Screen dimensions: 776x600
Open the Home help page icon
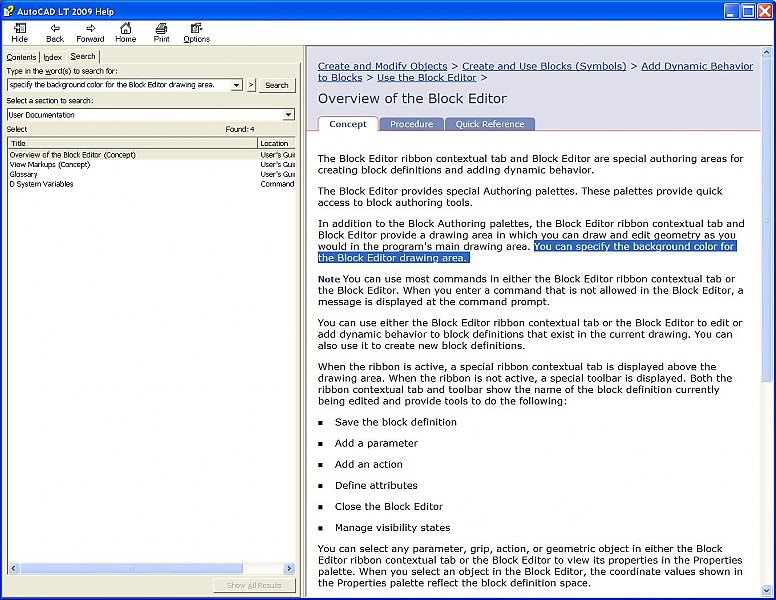point(126,33)
